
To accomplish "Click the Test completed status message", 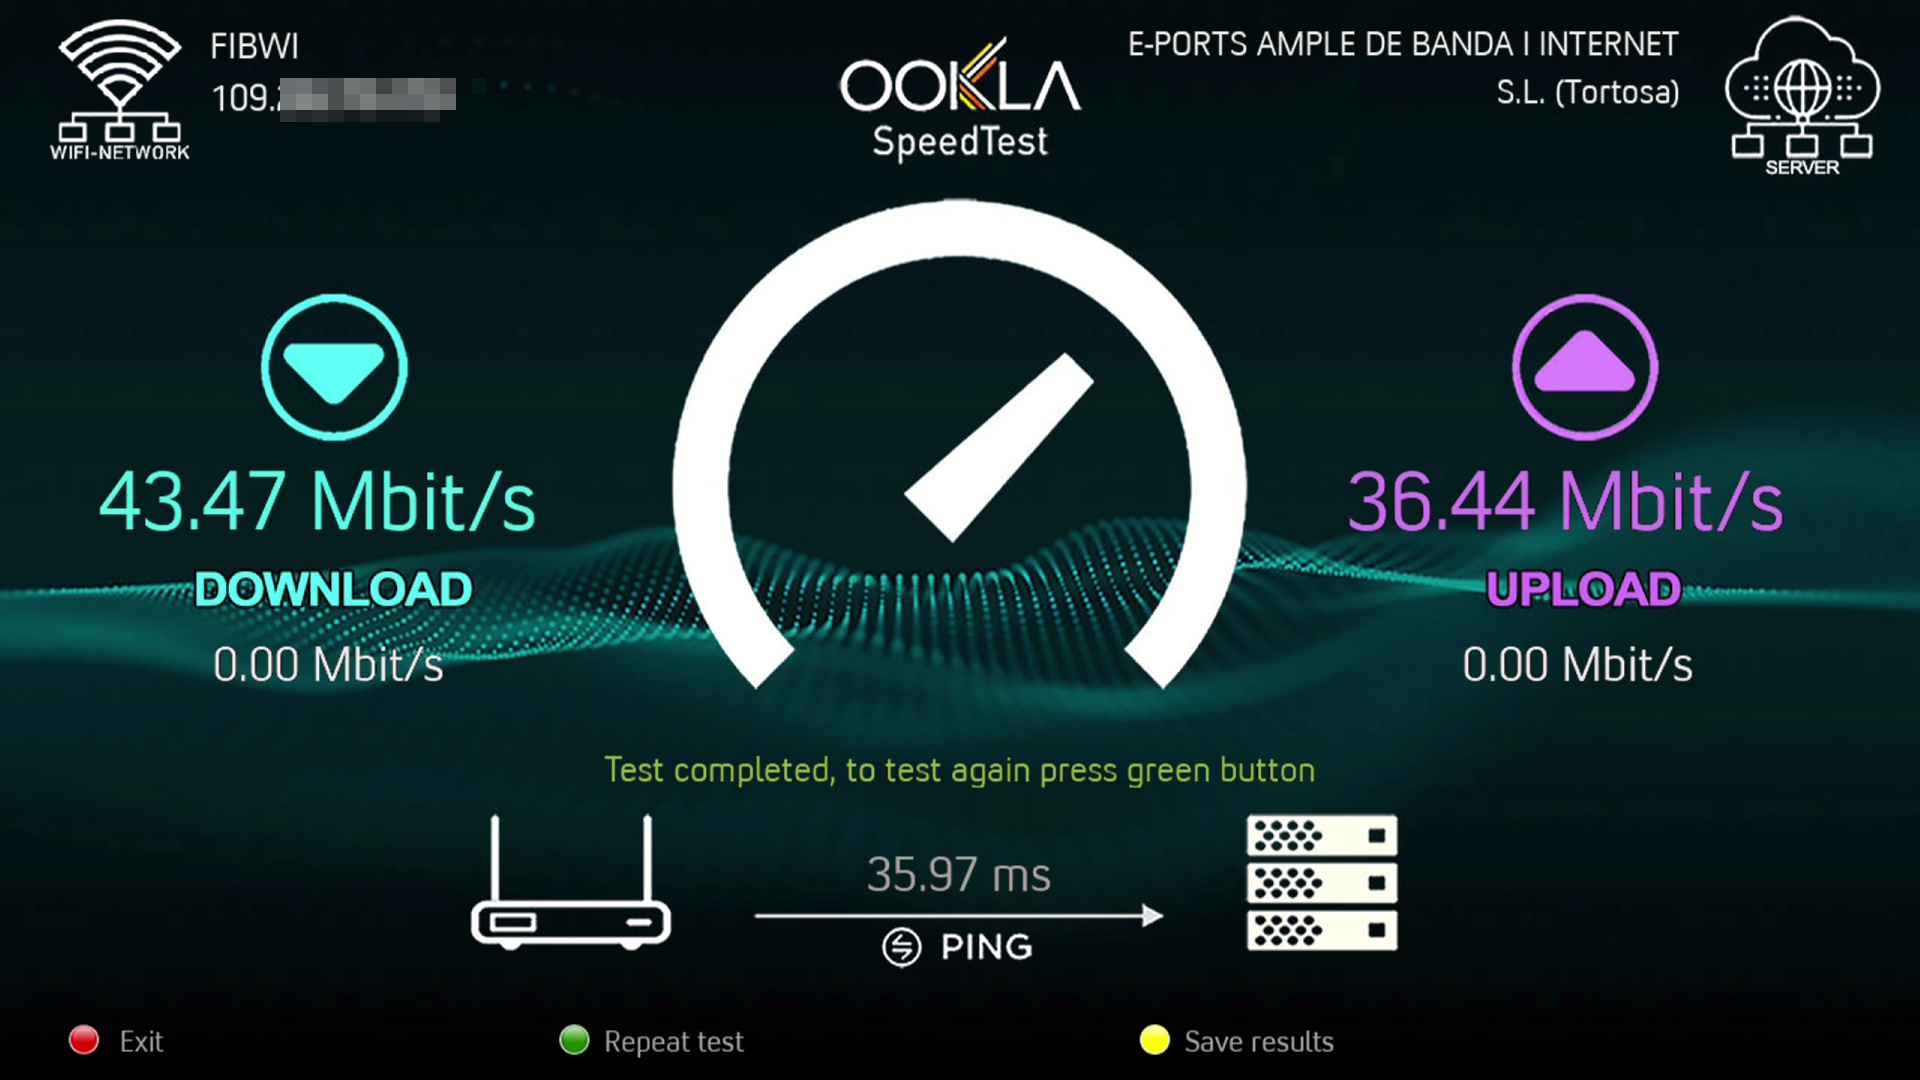I will [959, 770].
